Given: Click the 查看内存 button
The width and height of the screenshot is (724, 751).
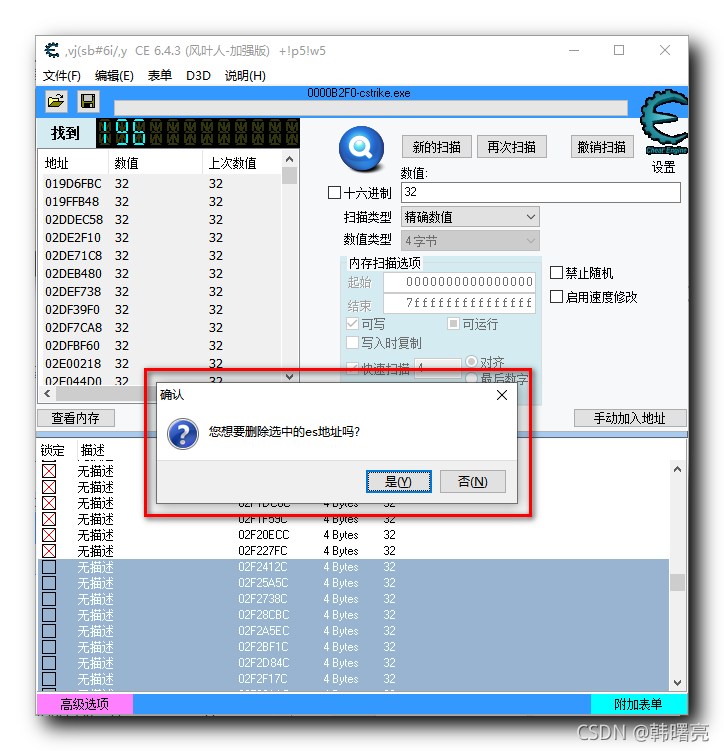Looking at the screenshot, I should (76, 418).
